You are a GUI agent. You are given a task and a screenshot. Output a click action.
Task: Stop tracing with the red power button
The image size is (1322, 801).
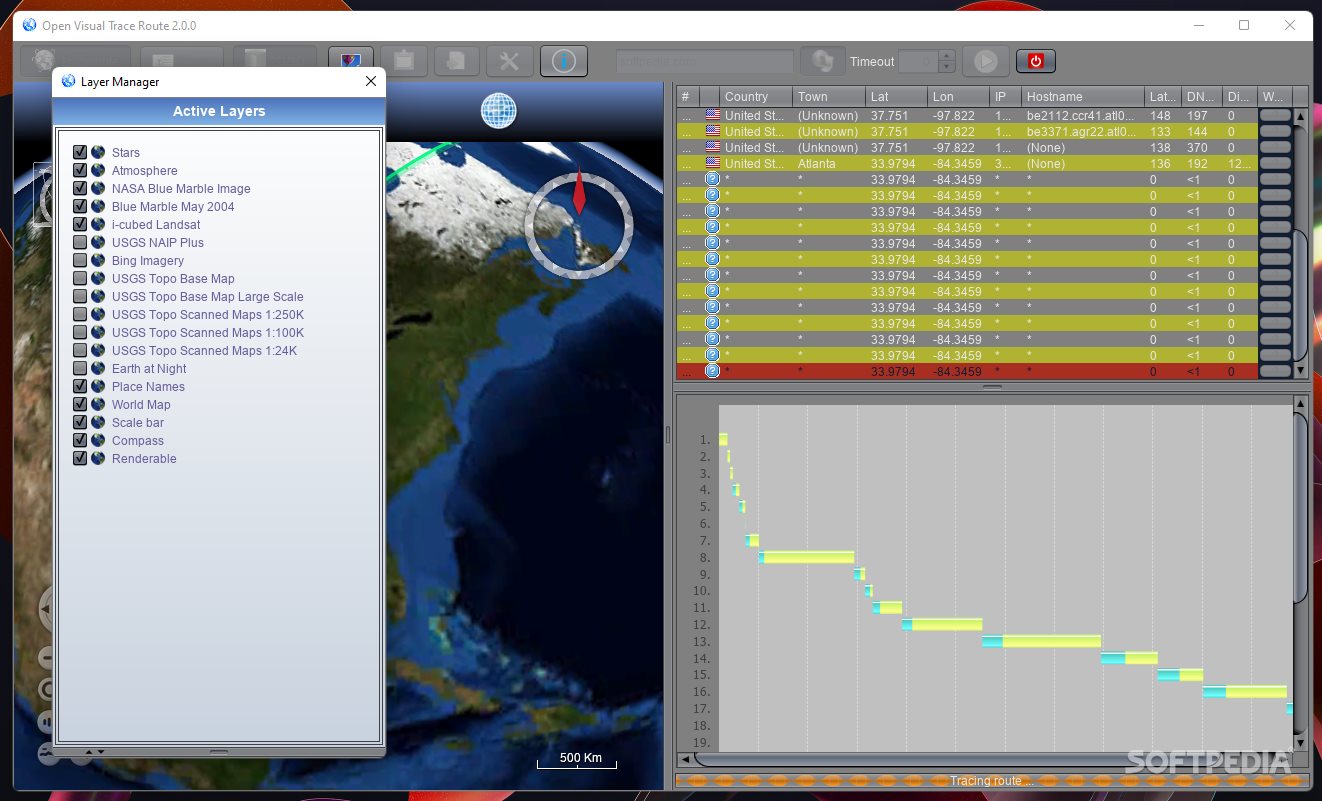[1035, 61]
